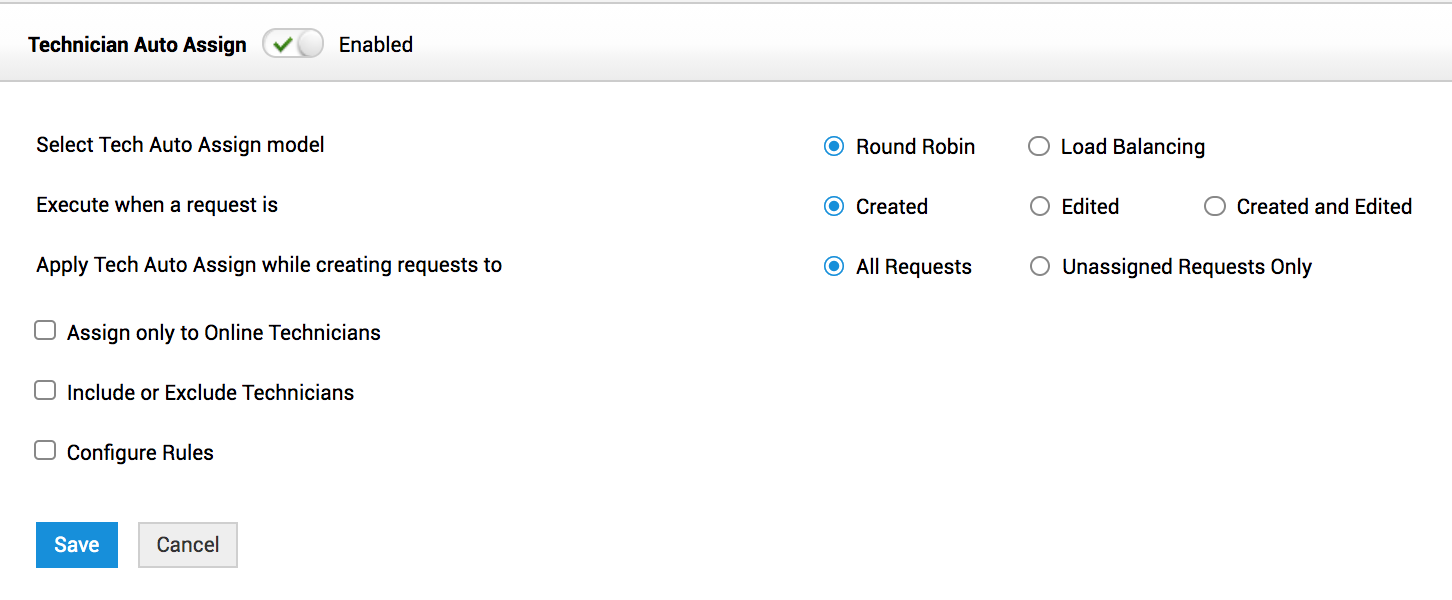Click 'Apply Tech Auto Assign while creating' label
This screenshot has height=600, width=1452.
tap(269, 265)
